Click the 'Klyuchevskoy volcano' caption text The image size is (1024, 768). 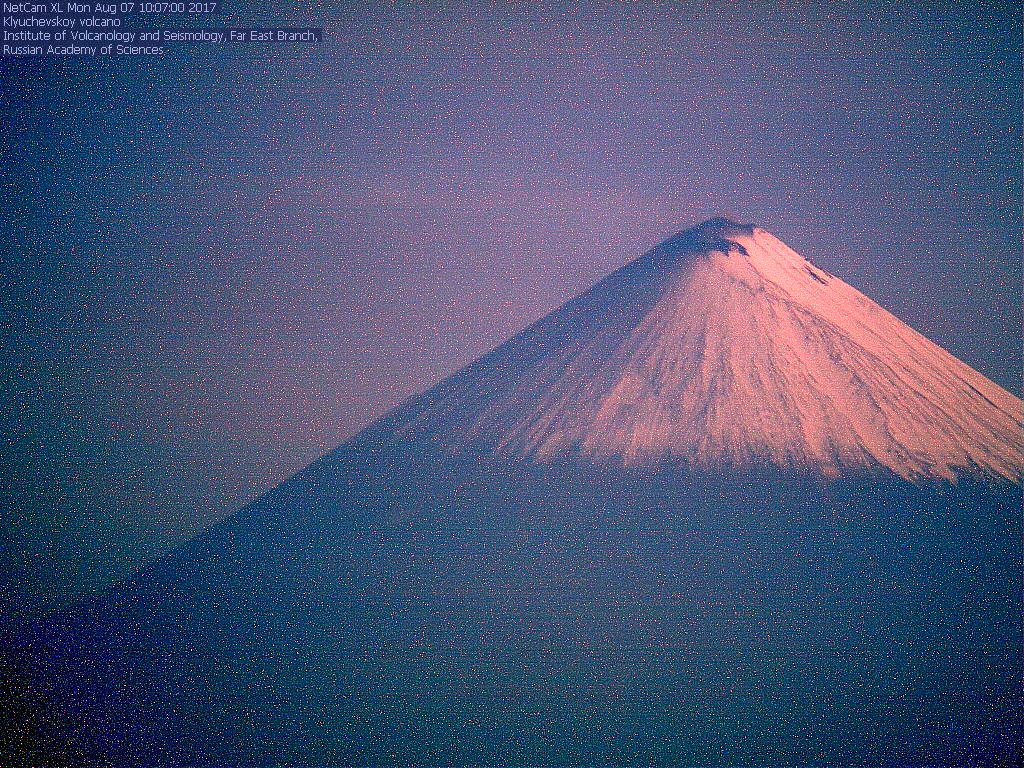point(62,22)
